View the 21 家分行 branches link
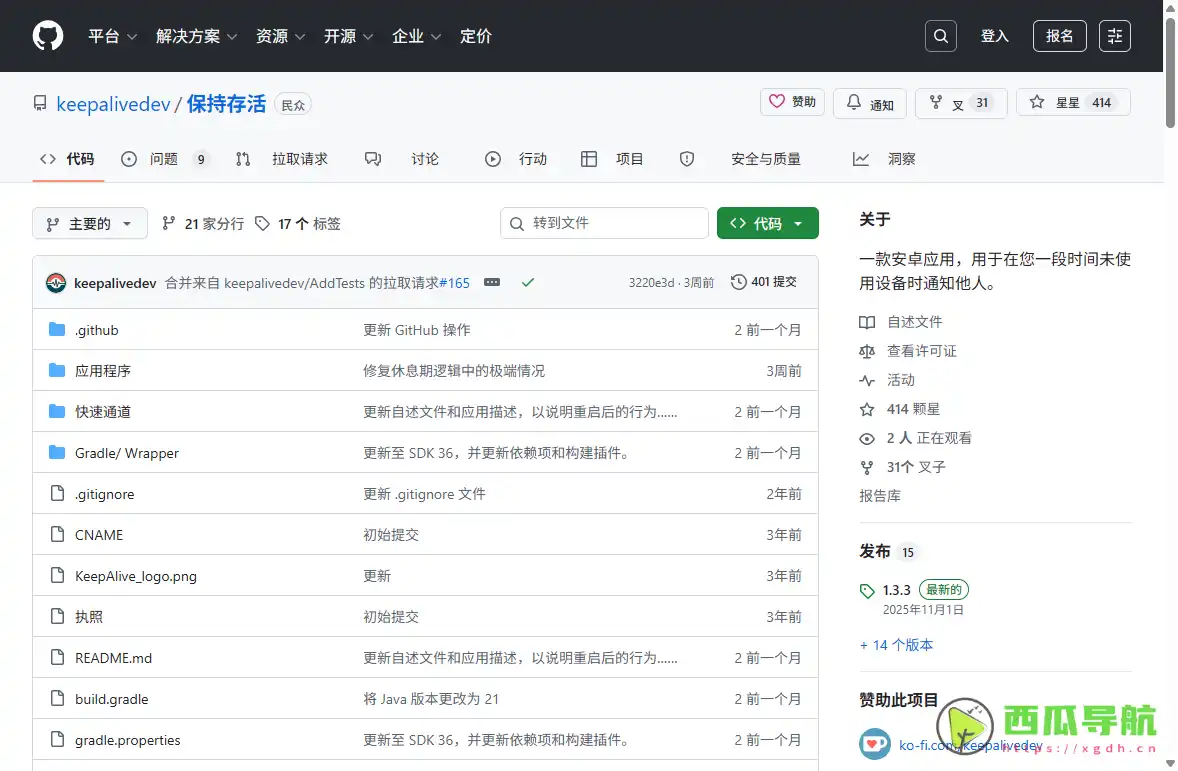 (203, 223)
